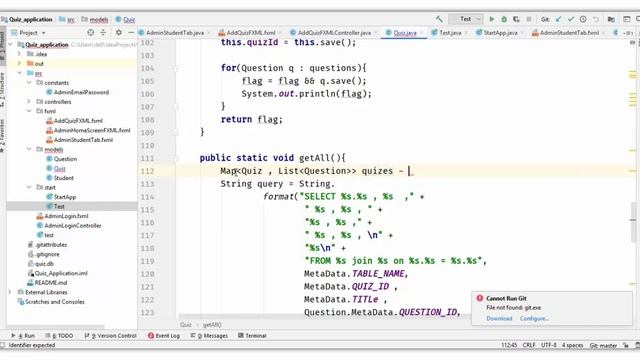The height and width of the screenshot is (360, 640).
Task: Switch to AdminStudentTab.fxml editor tab
Action: click(x=569, y=33)
